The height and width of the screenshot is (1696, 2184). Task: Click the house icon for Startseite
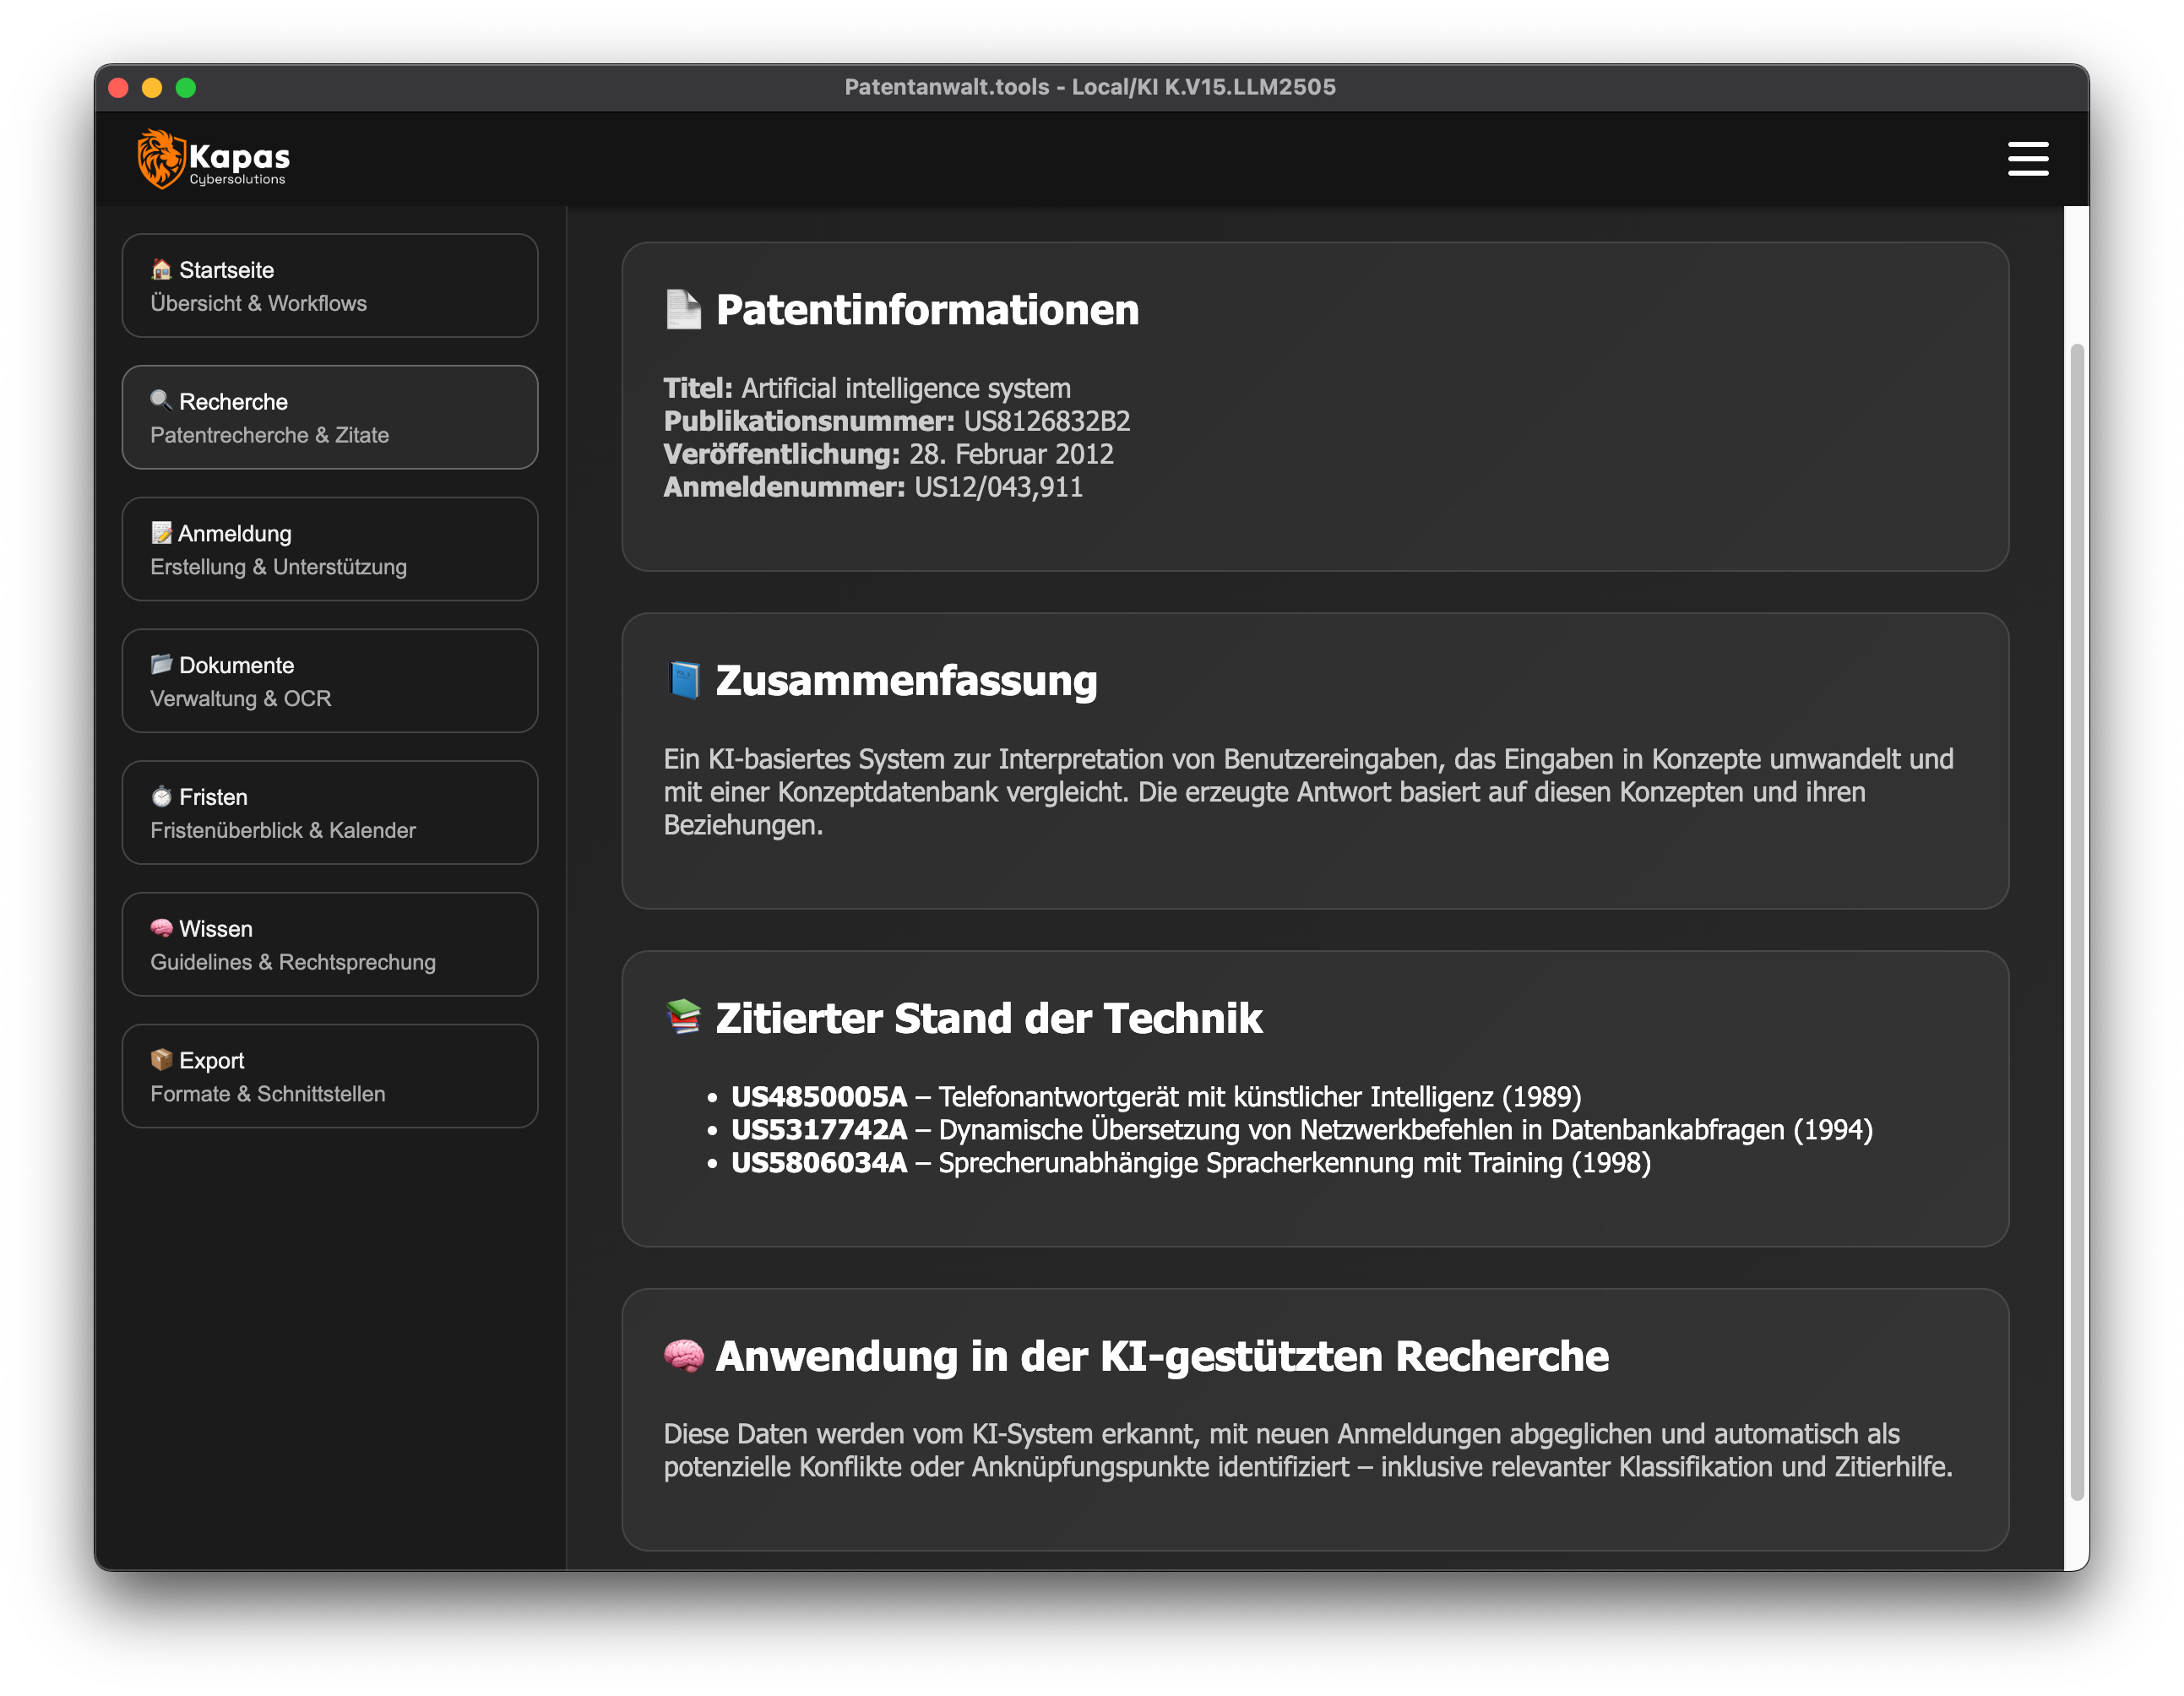161,269
